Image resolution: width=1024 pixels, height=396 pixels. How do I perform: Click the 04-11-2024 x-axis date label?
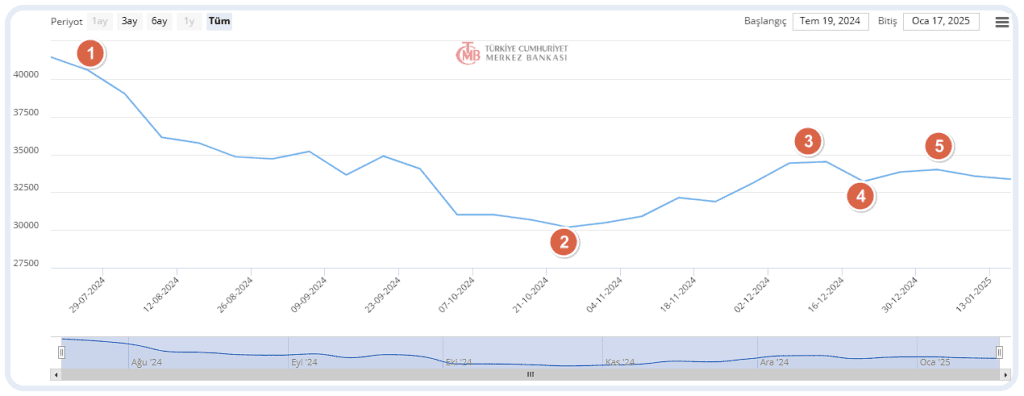point(604,295)
